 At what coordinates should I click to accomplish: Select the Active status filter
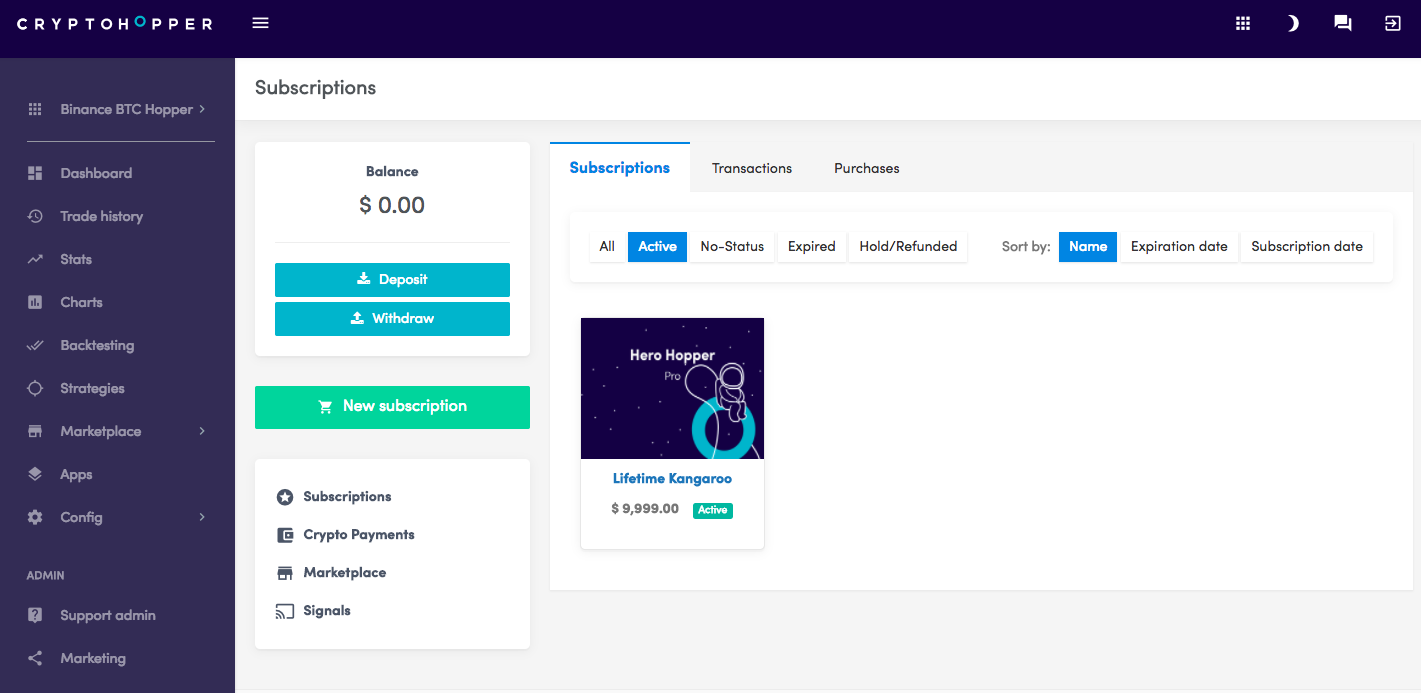coord(657,247)
